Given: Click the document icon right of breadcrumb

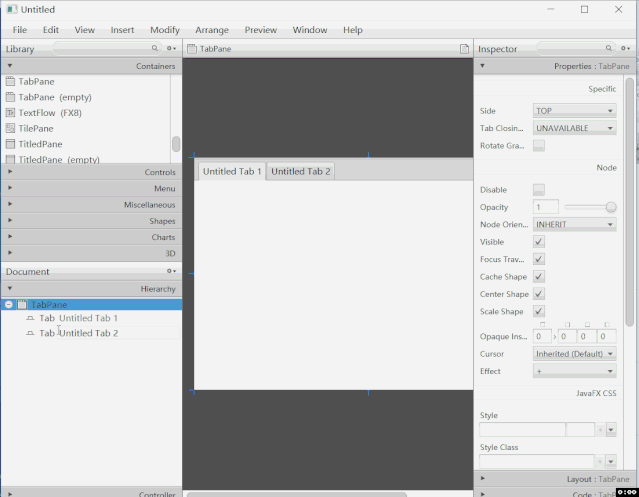Looking at the screenshot, I should [x=464, y=49].
